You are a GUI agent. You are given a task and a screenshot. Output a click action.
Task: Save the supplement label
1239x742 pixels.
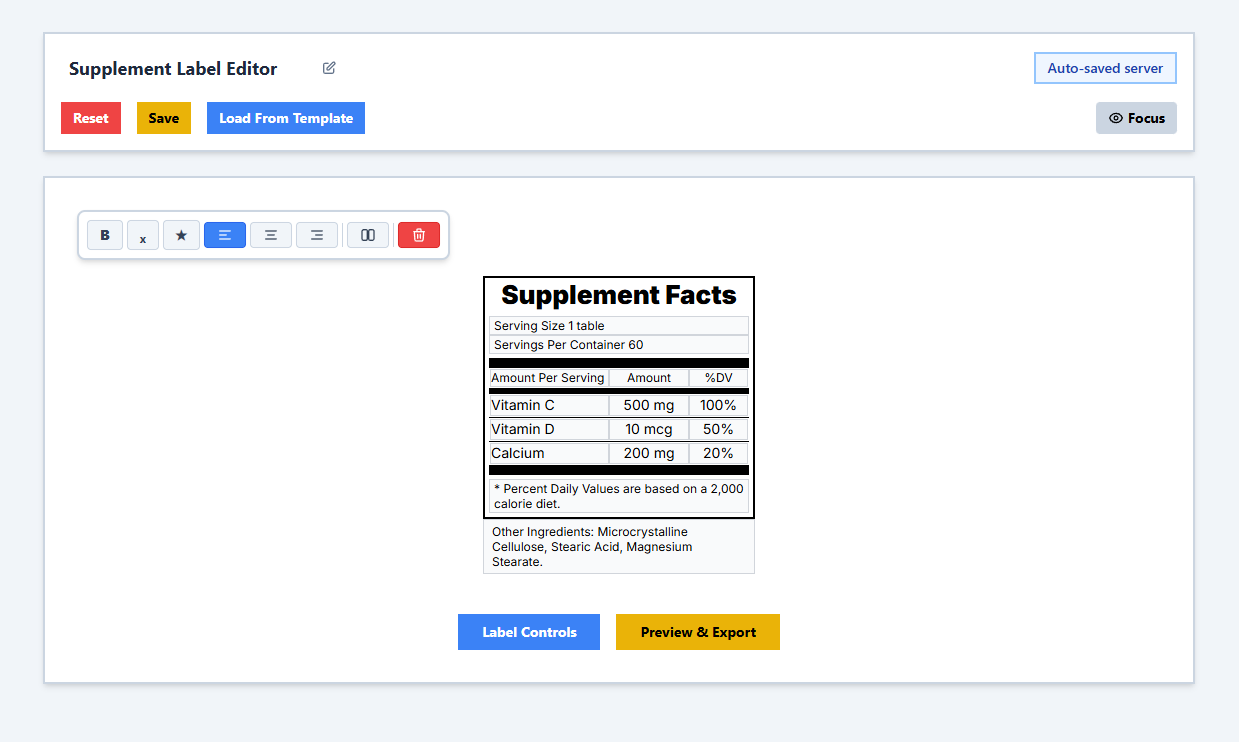point(164,118)
